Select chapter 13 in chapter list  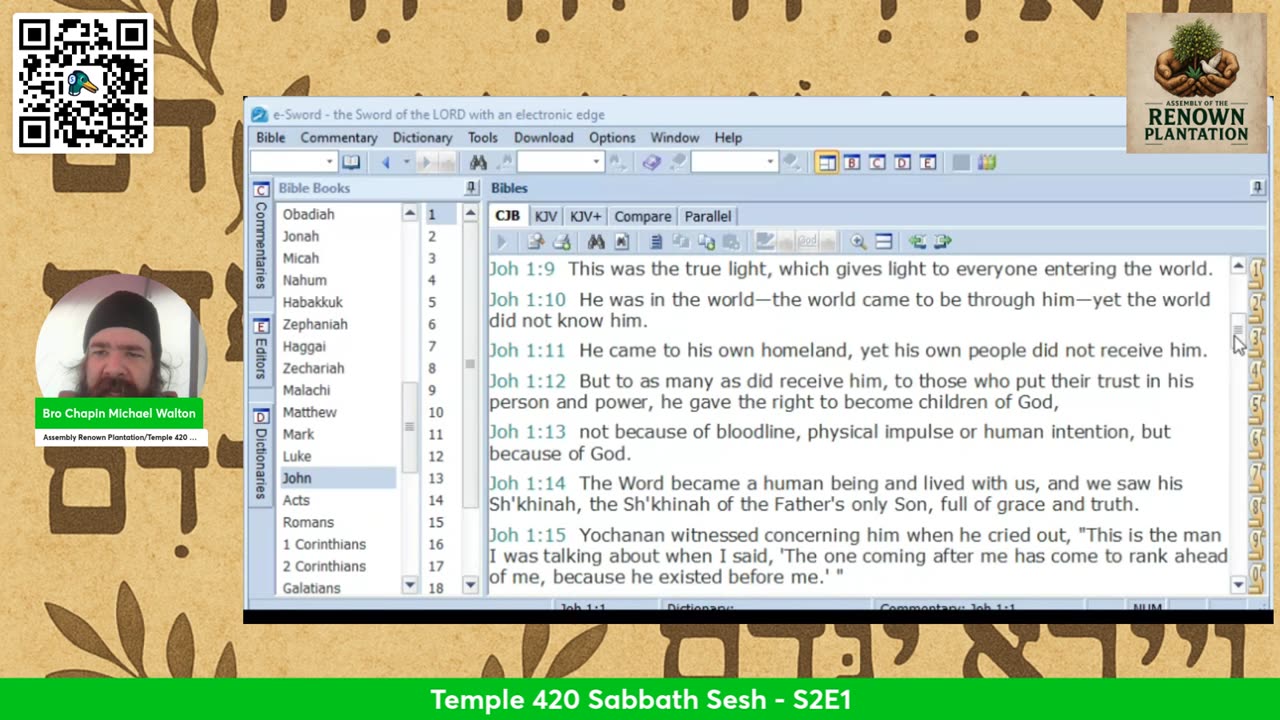coord(436,478)
